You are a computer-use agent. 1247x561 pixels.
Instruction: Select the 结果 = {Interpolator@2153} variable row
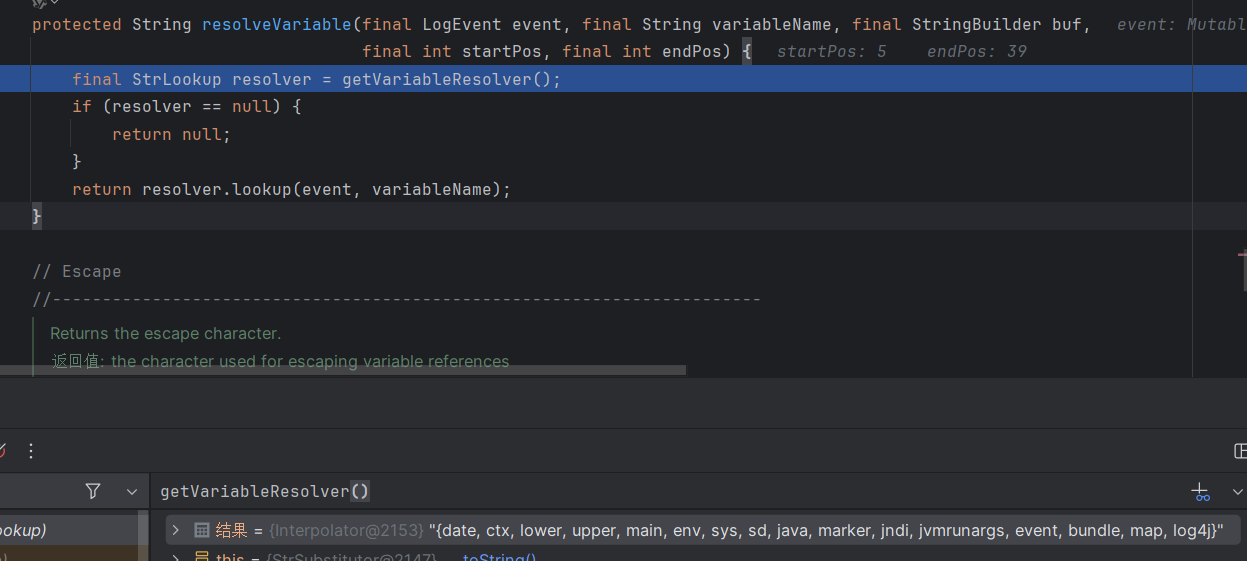click(703, 530)
